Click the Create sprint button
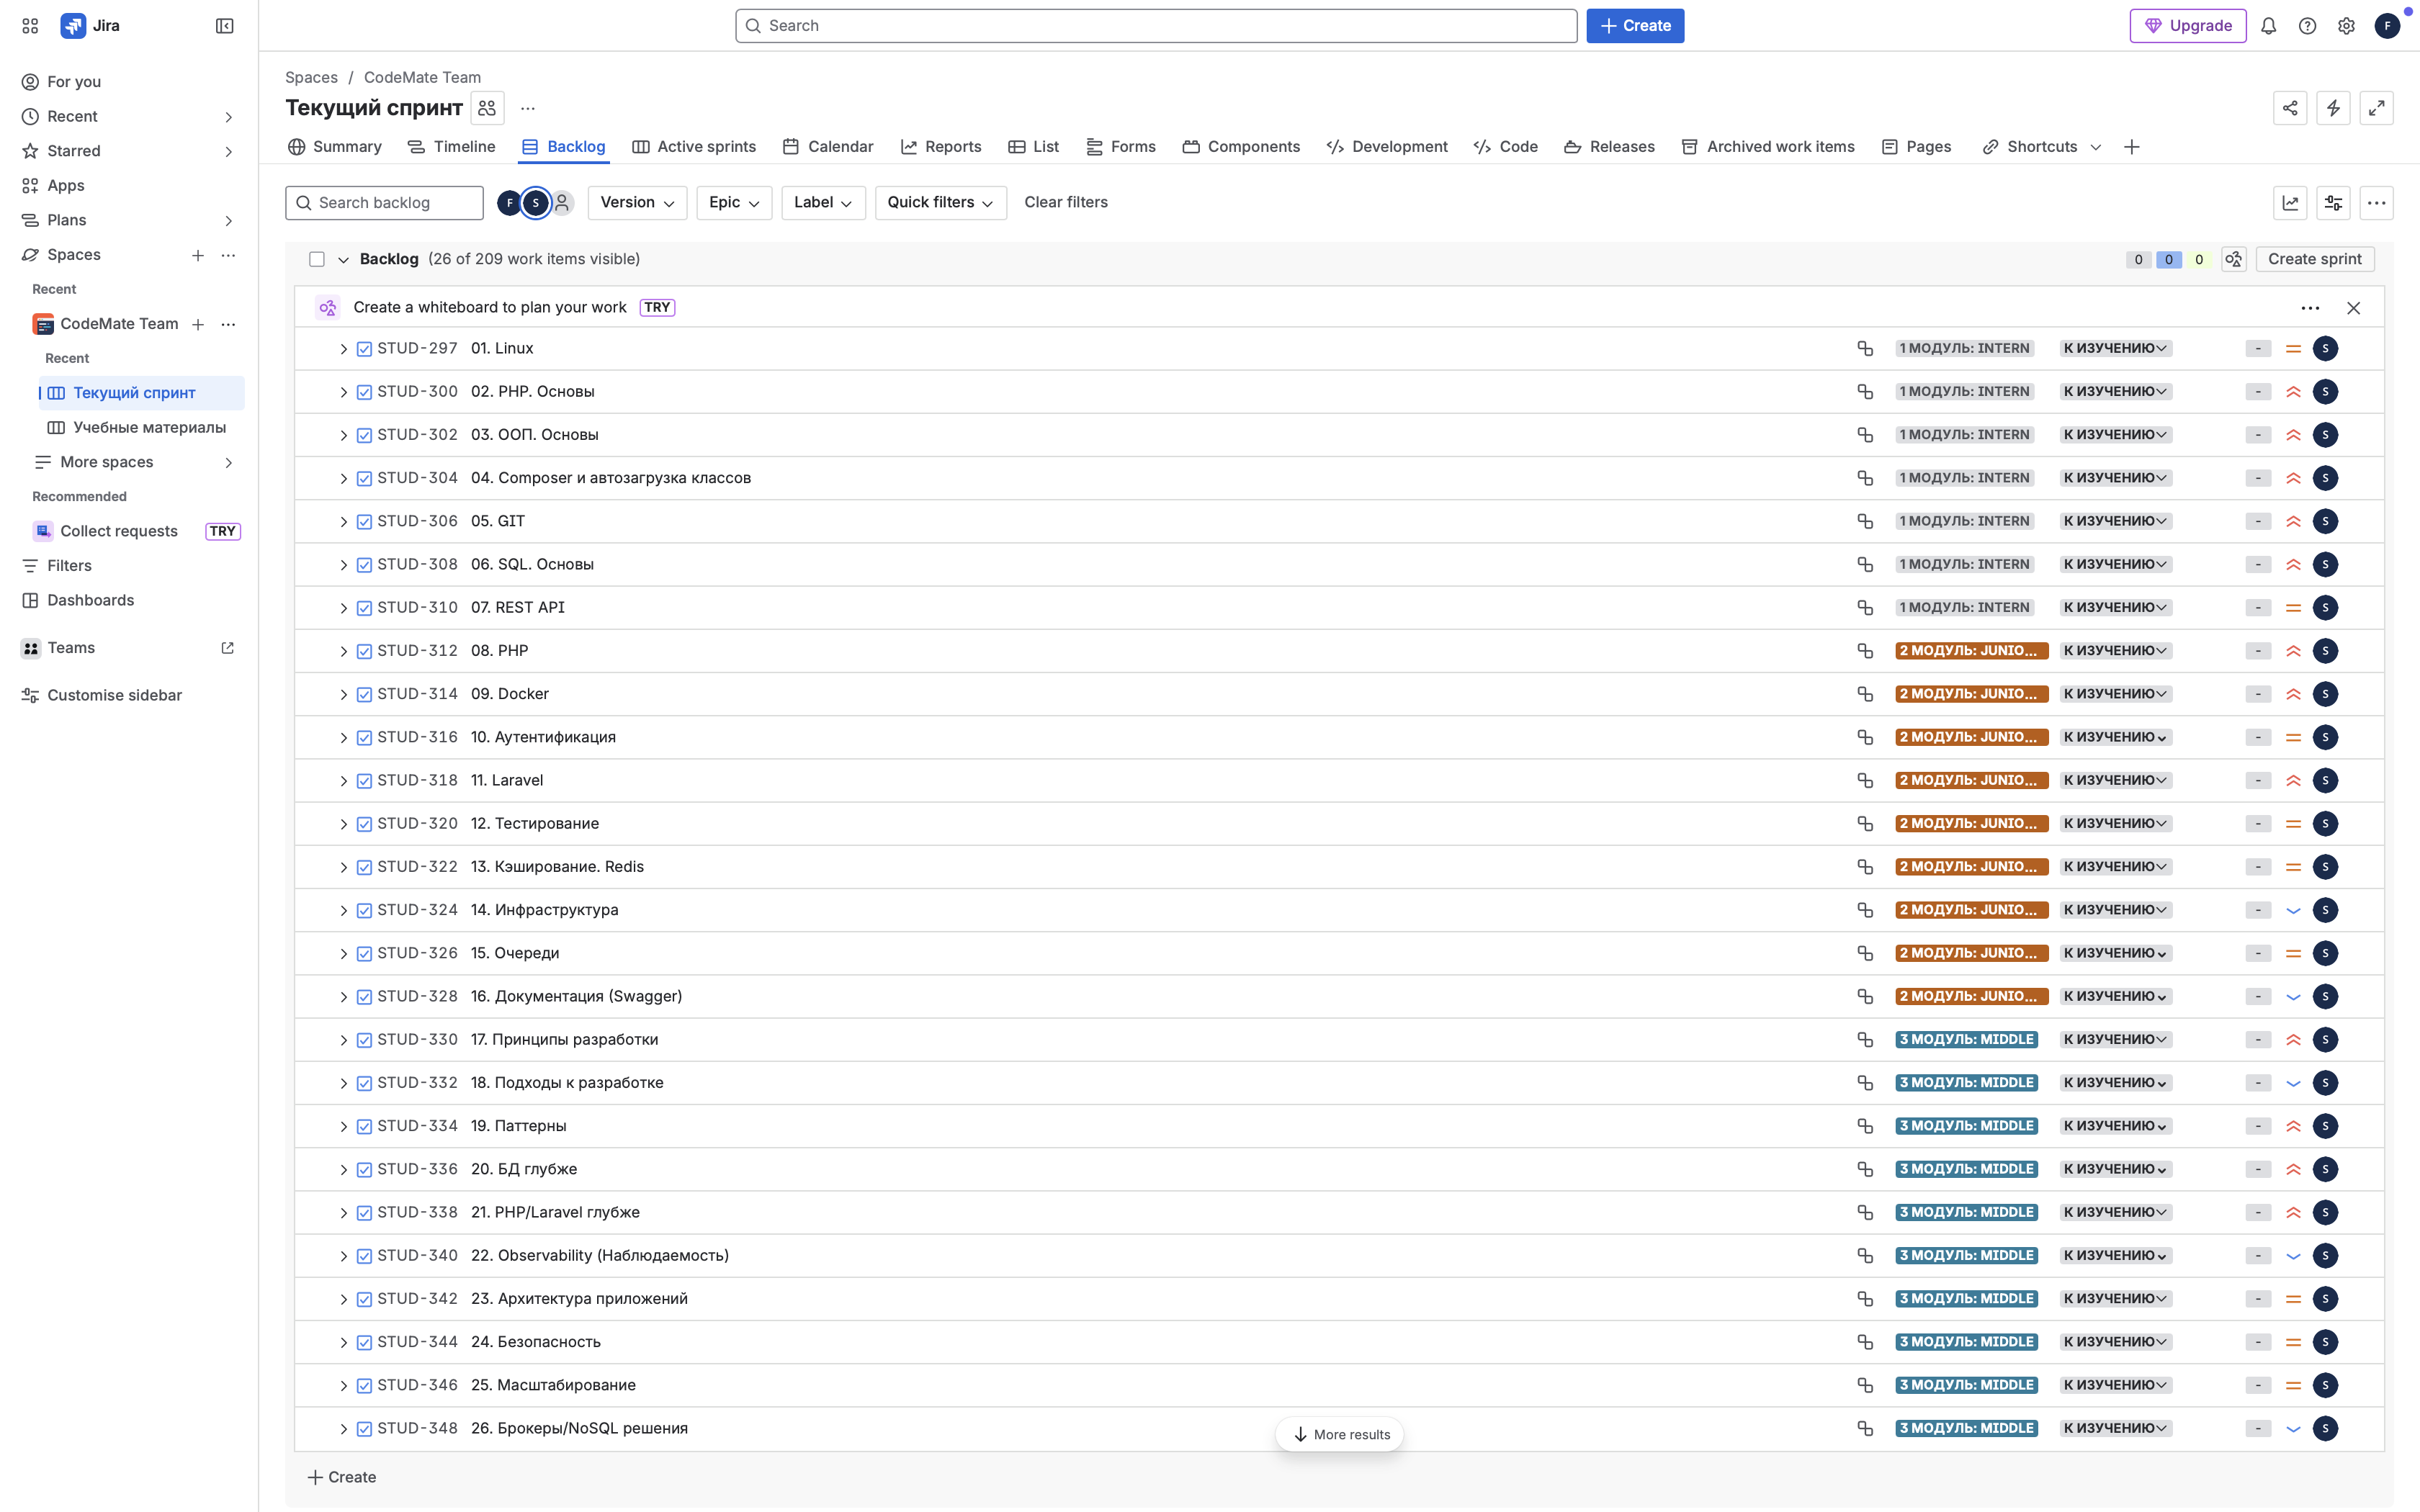Screen dimensions: 2420x1512 click(2314, 259)
